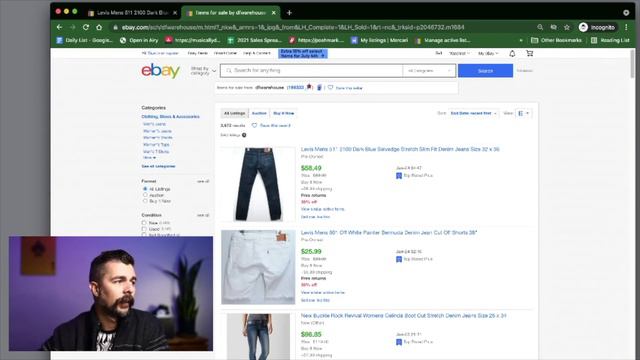Expand the bookmarks bar overflow arrow
This screenshot has width=640, height=360.
[521, 40]
